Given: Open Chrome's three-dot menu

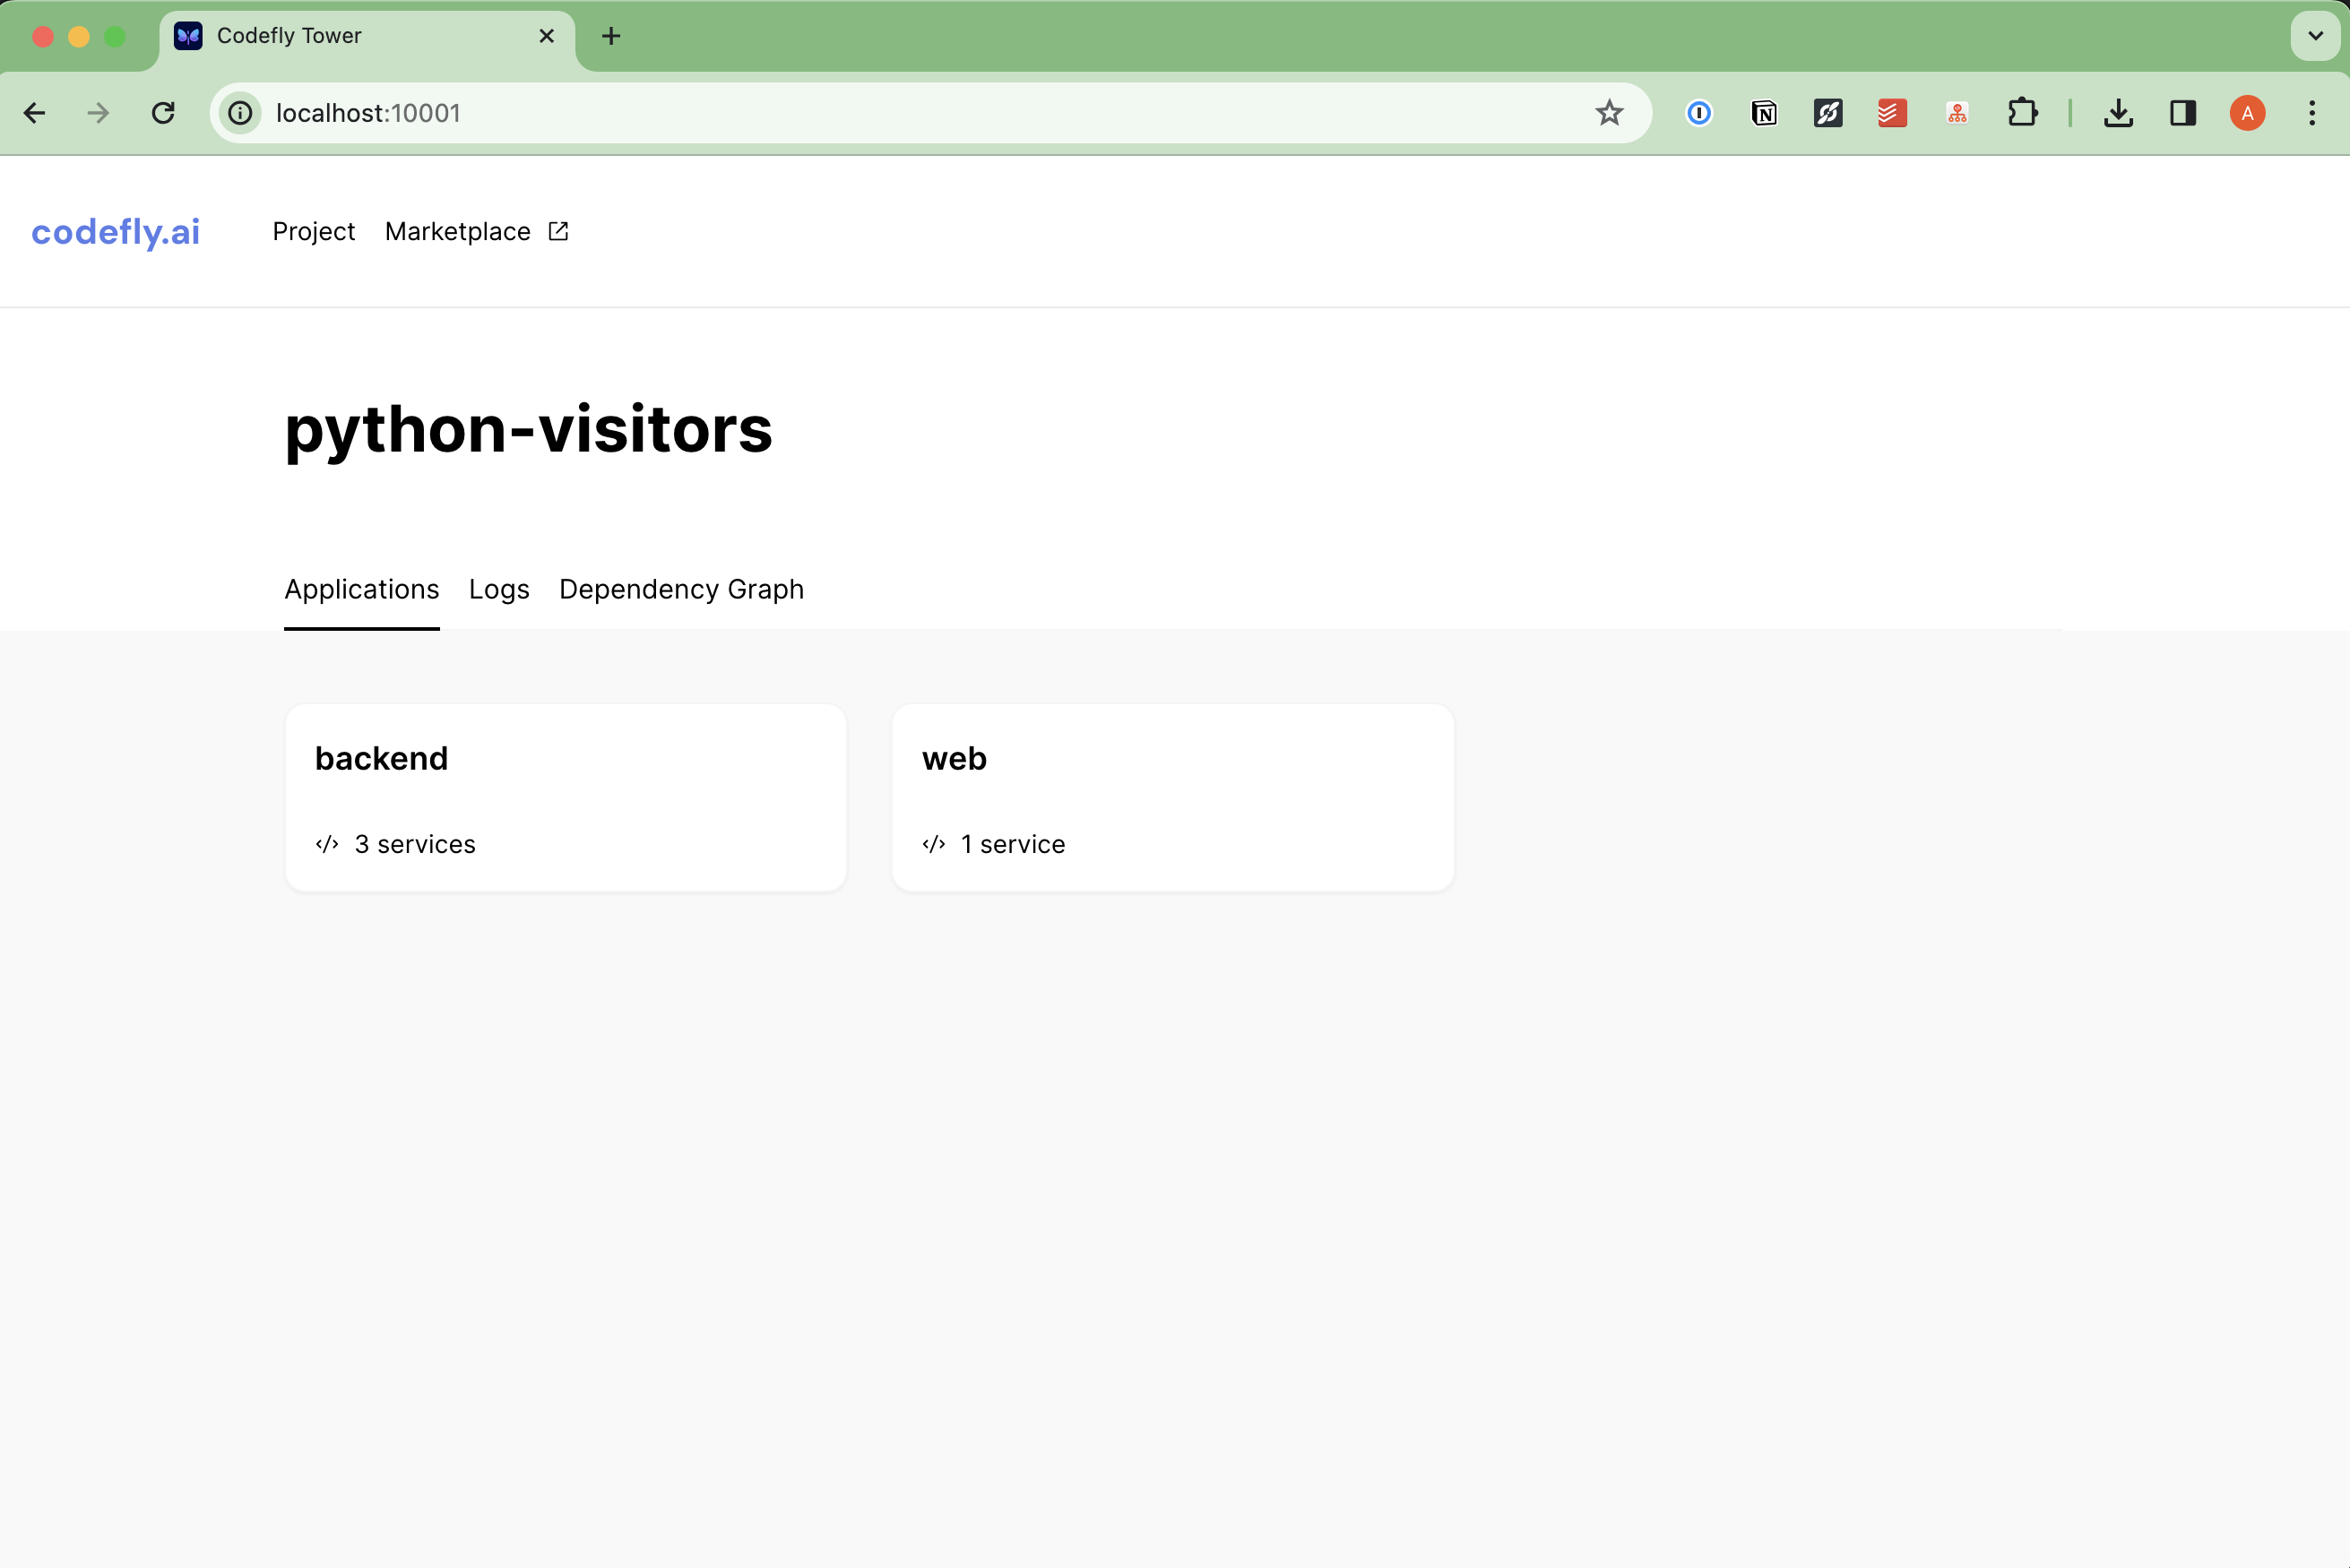Looking at the screenshot, I should coord(2312,113).
